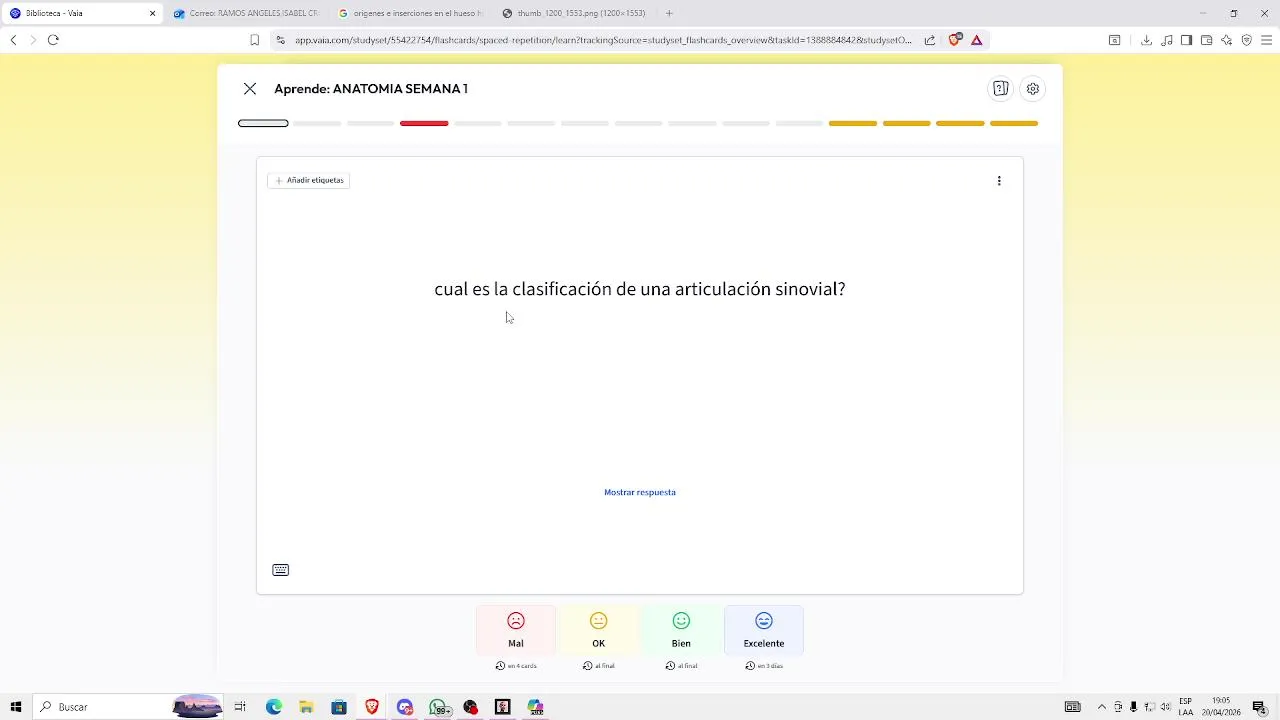Toggle the browser sidebar panel
1280x720 pixels.
pos(1186,40)
